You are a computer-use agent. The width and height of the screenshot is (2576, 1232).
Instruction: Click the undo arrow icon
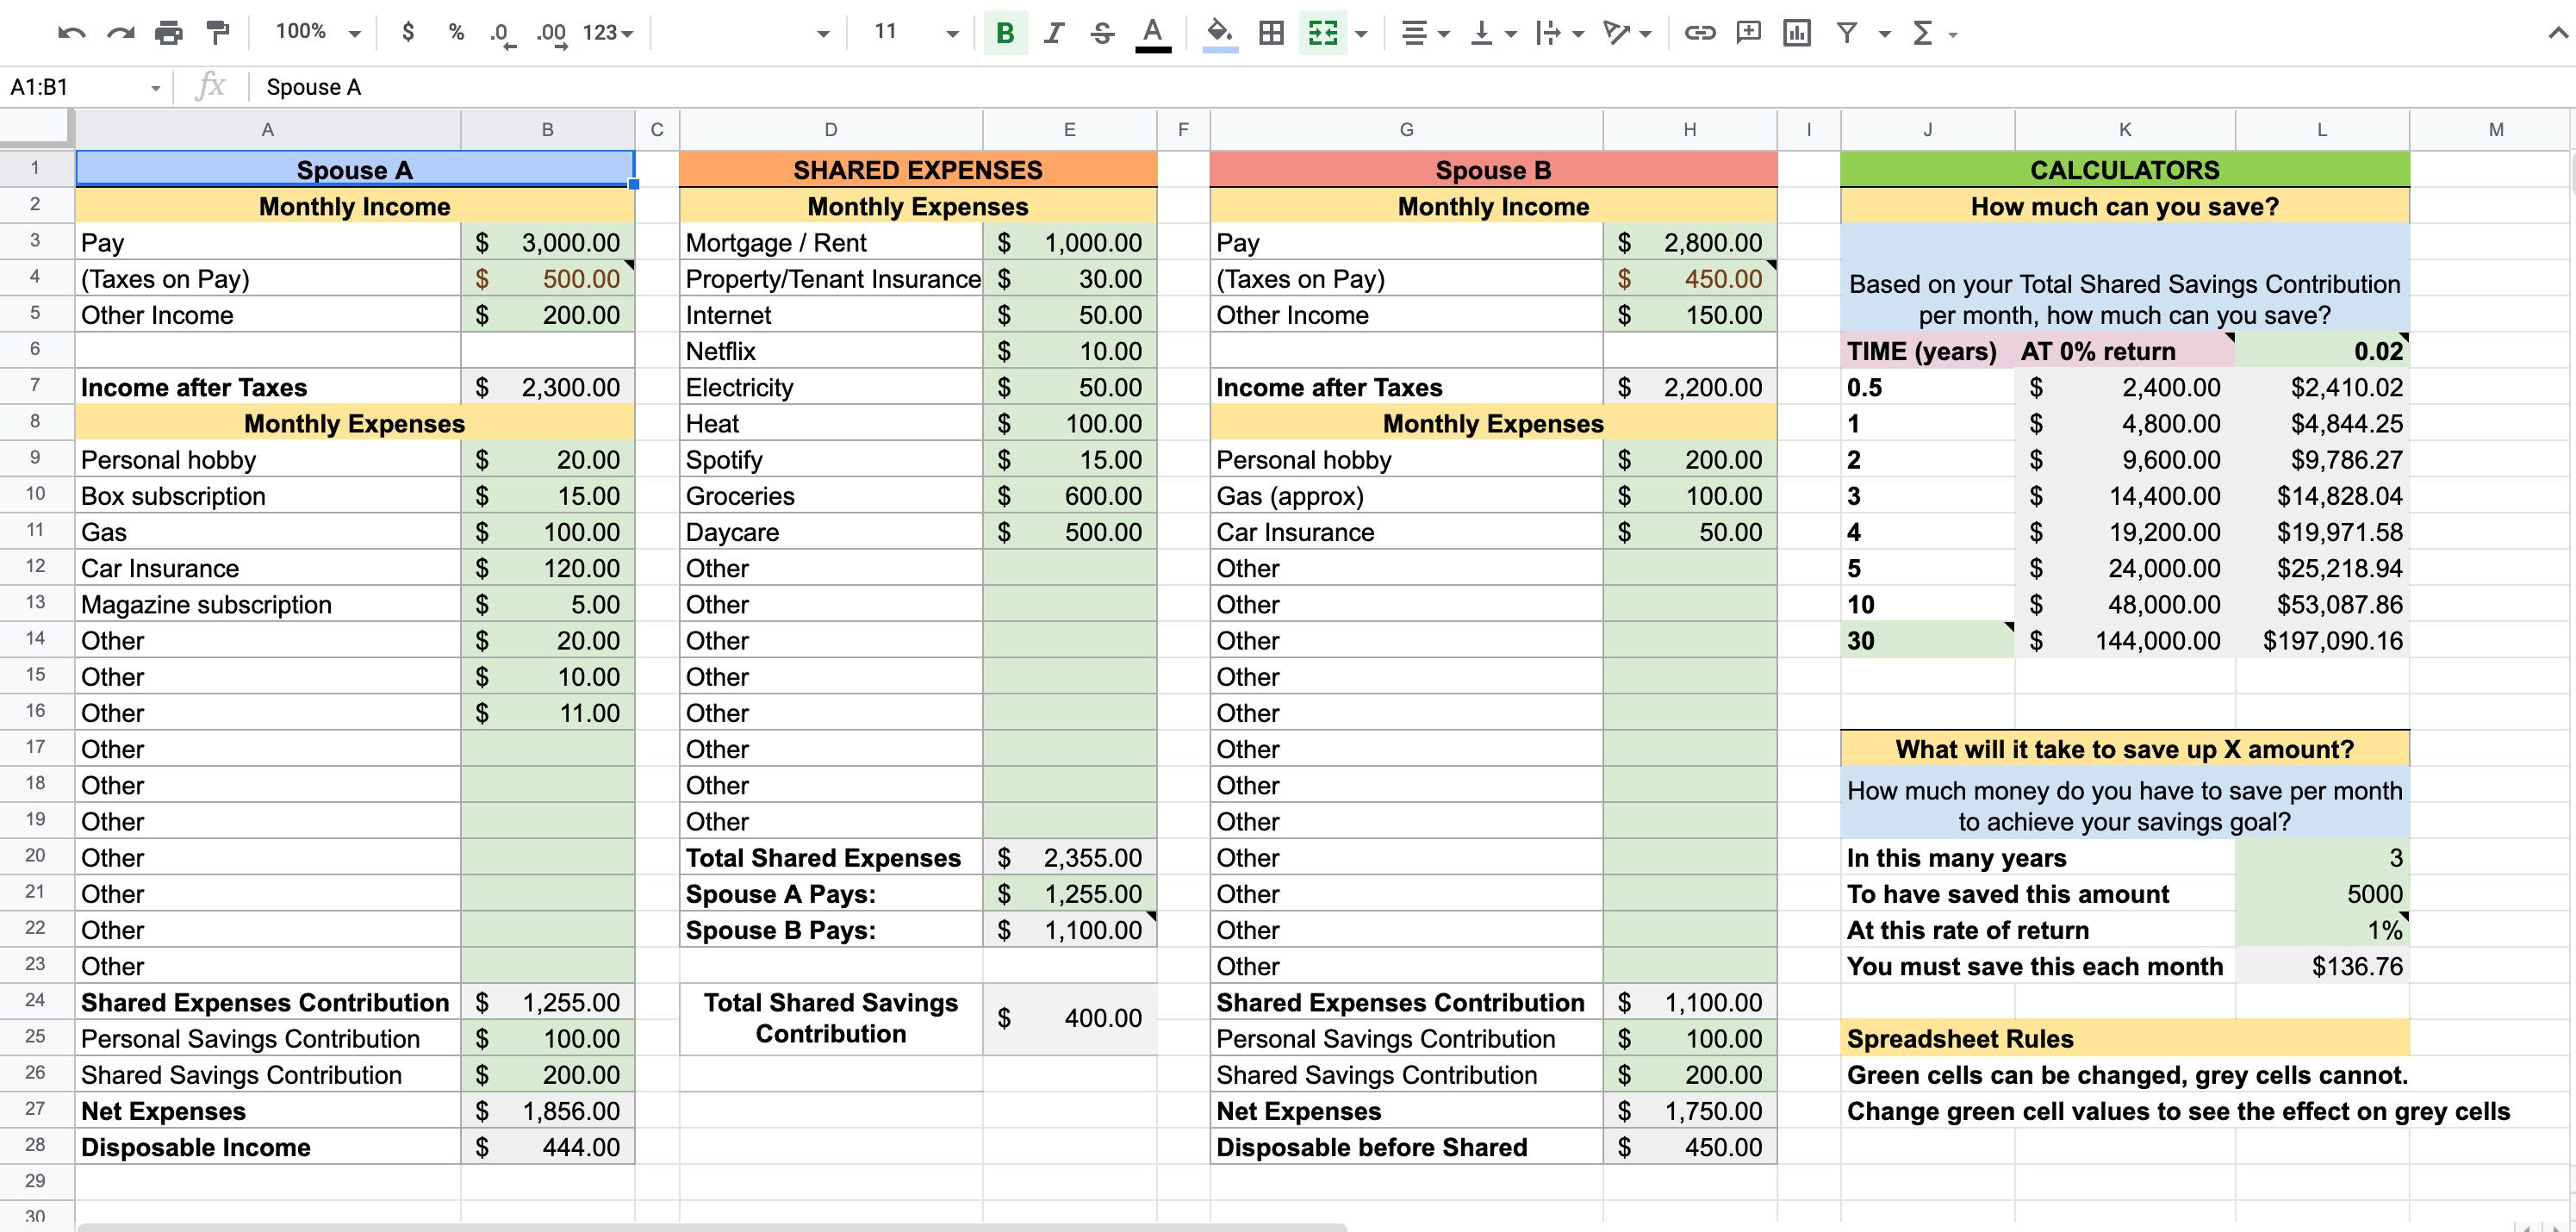click(x=72, y=33)
